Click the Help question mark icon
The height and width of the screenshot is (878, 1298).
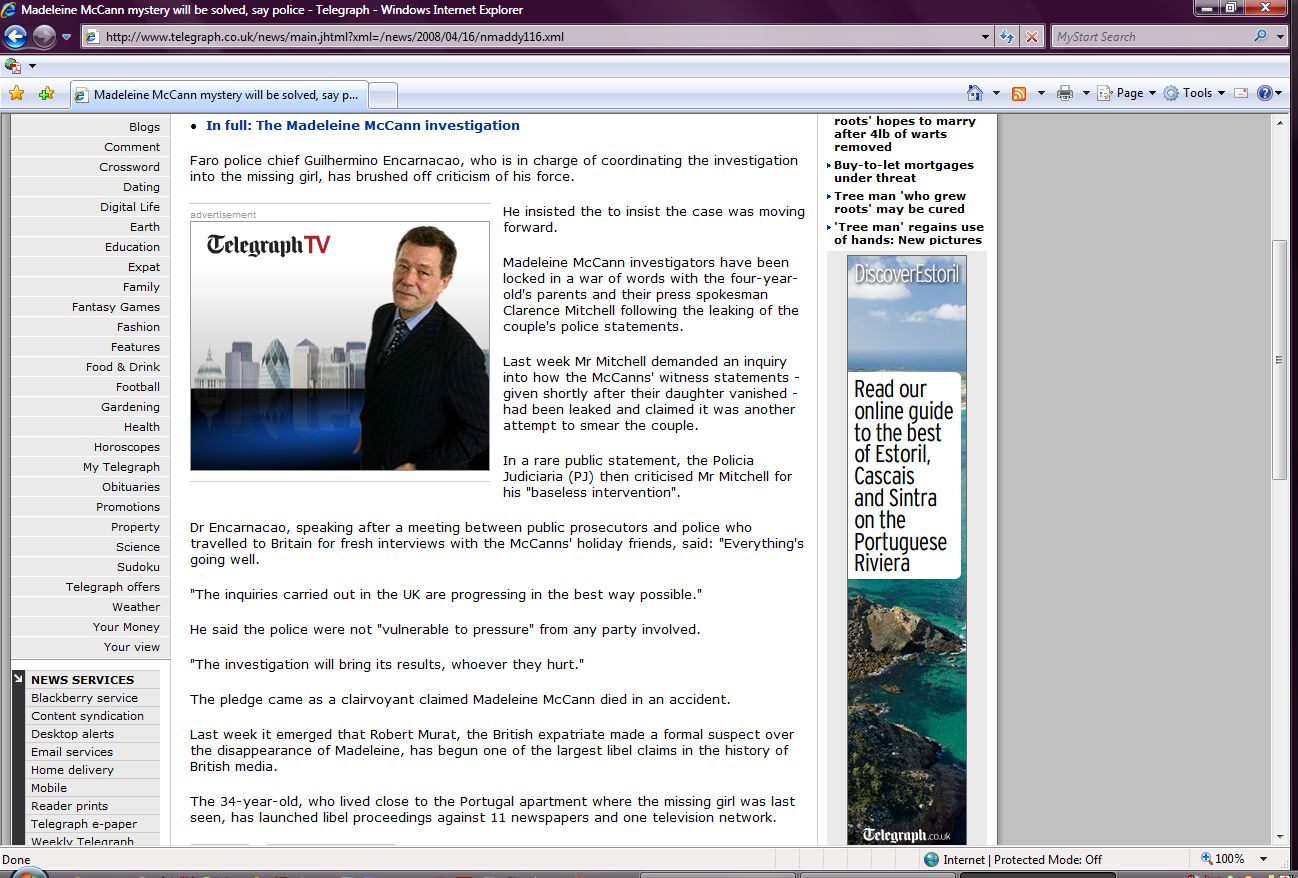click(x=1265, y=93)
